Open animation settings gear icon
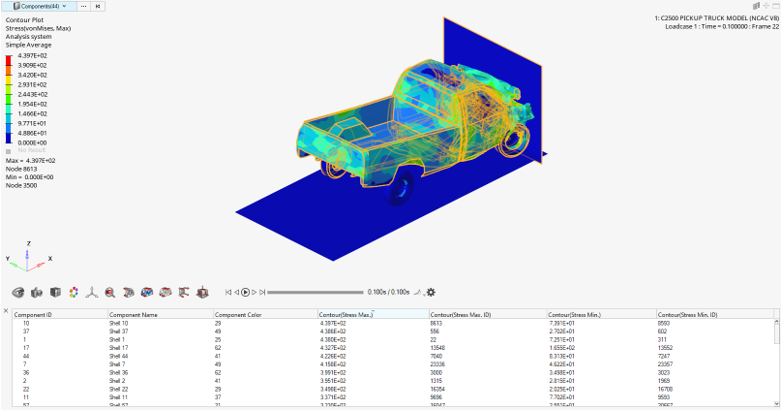Viewport: 783px width, 410px height. click(431, 292)
